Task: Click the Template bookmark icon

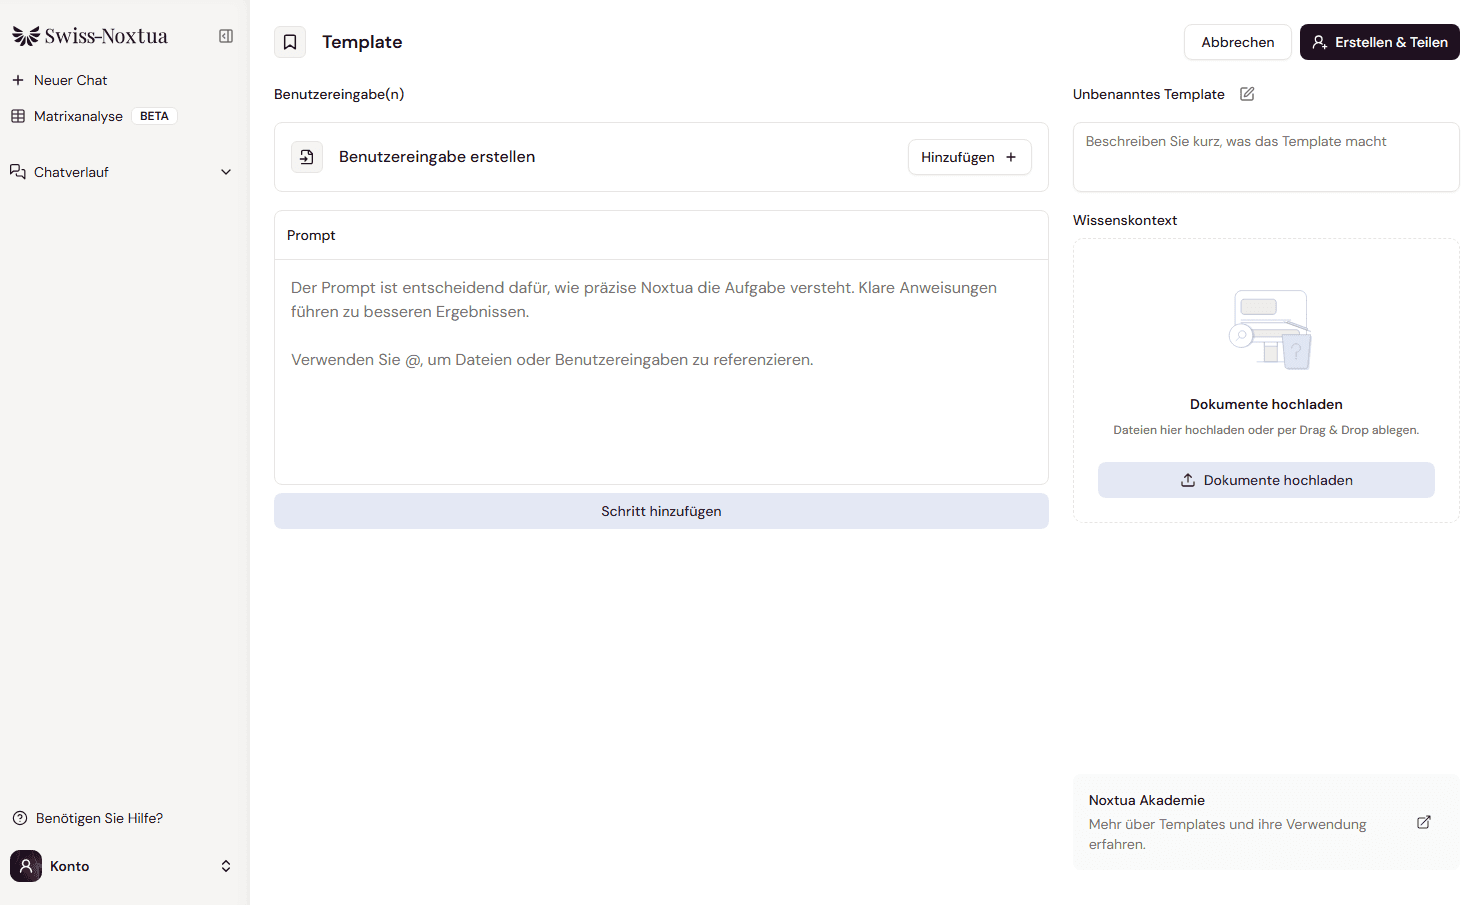Action: [290, 42]
